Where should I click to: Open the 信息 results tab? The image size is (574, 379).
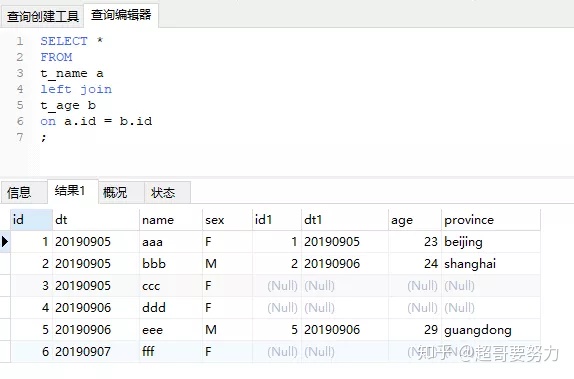point(23,192)
